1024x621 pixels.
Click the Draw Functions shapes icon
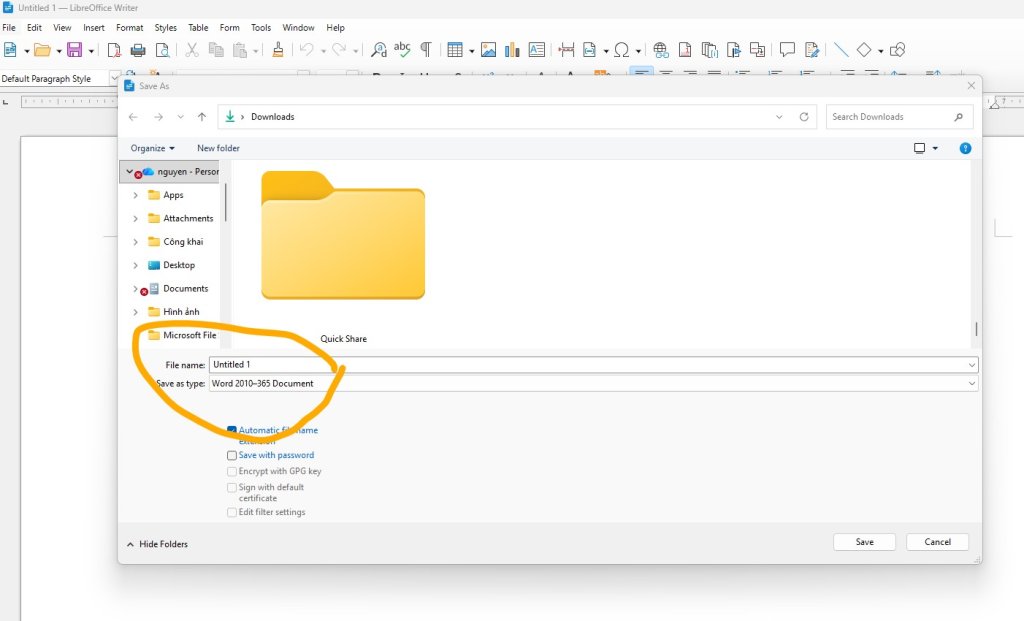tap(898, 50)
